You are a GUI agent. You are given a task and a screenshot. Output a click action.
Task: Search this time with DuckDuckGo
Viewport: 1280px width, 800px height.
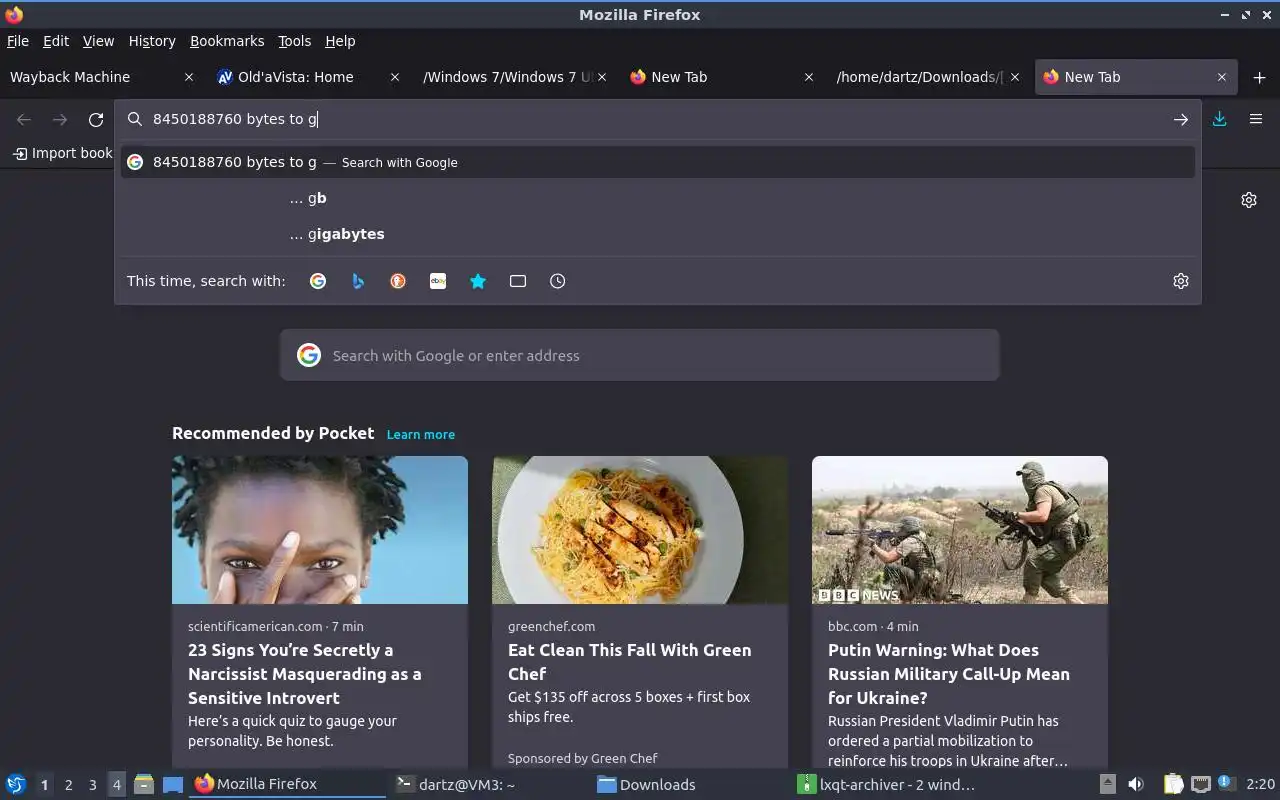(x=398, y=281)
